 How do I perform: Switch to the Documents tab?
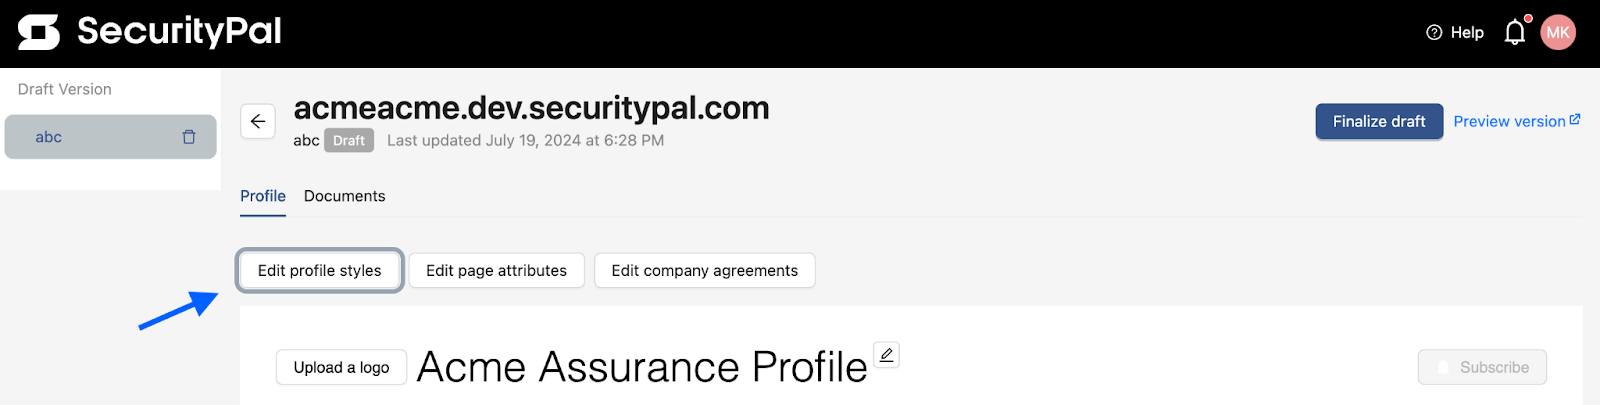click(x=344, y=196)
